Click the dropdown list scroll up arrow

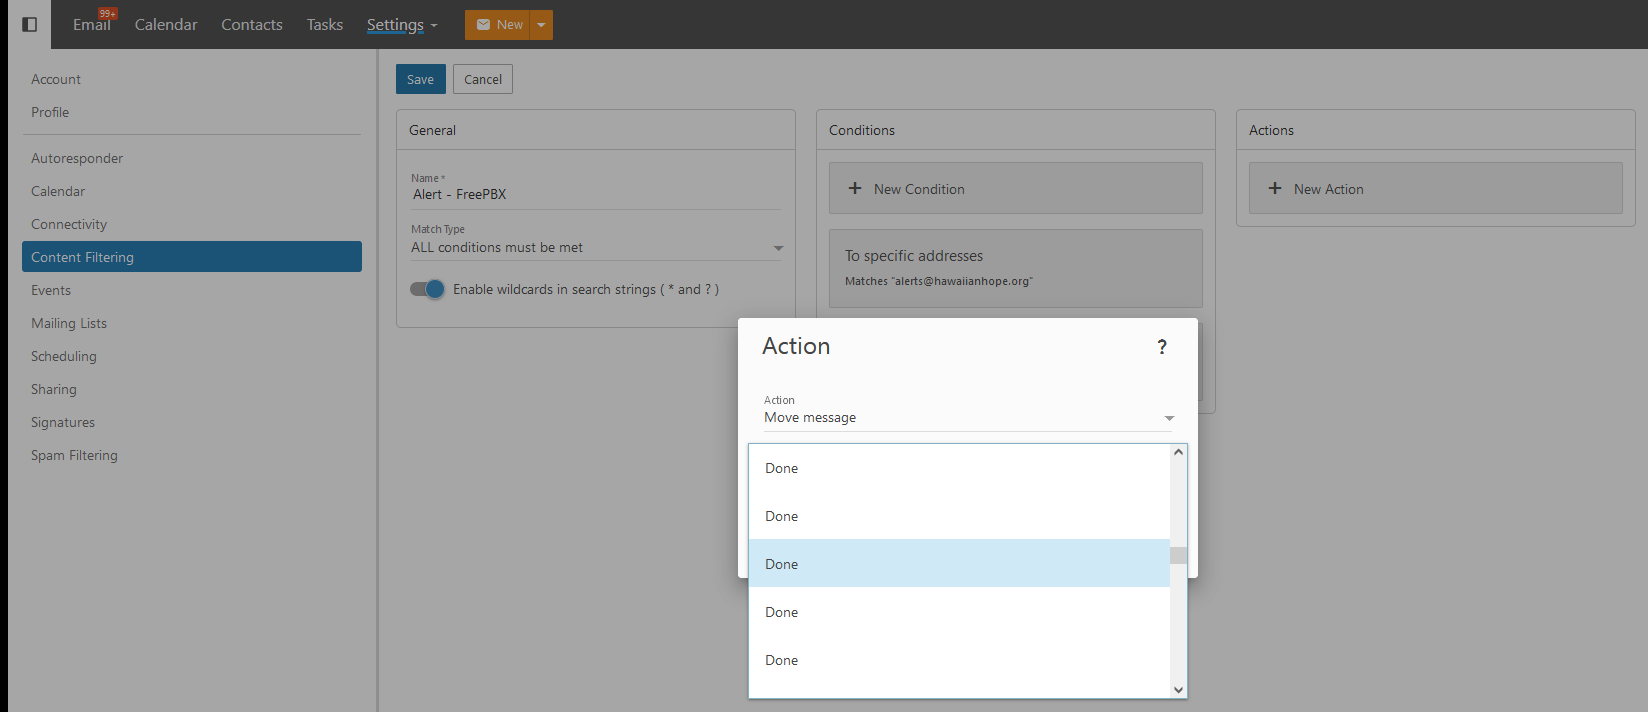pyautogui.click(x=1178, y=452)
